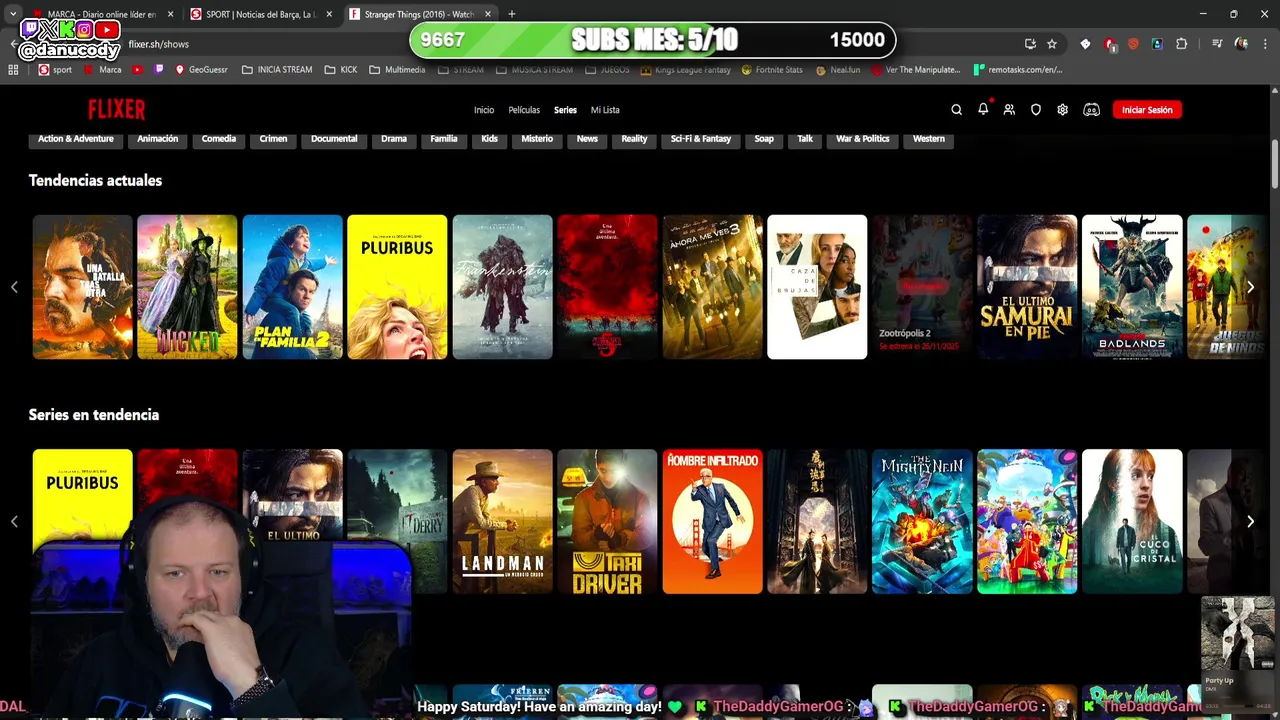
Task: Click the shield icon in Flixer header
Action: tap(1036, 110)
